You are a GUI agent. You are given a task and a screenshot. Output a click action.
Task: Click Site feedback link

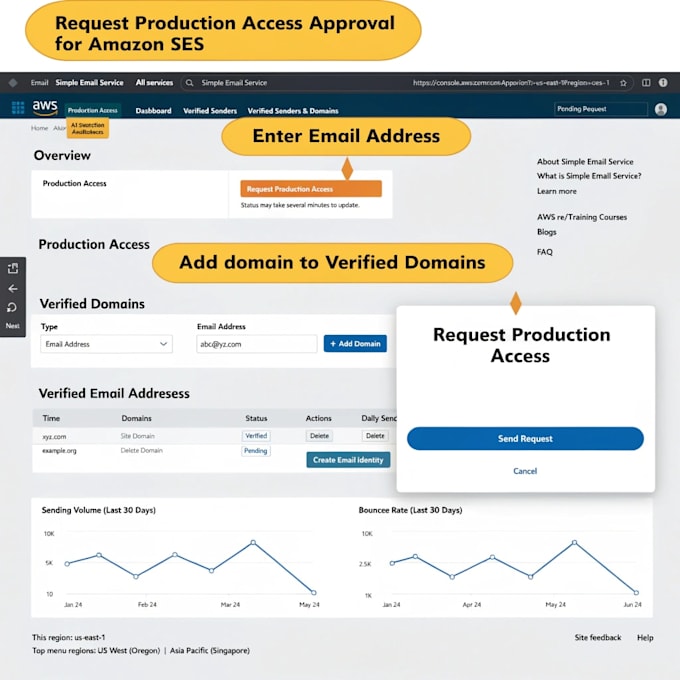pyautogui.click(x=598, y=638)
